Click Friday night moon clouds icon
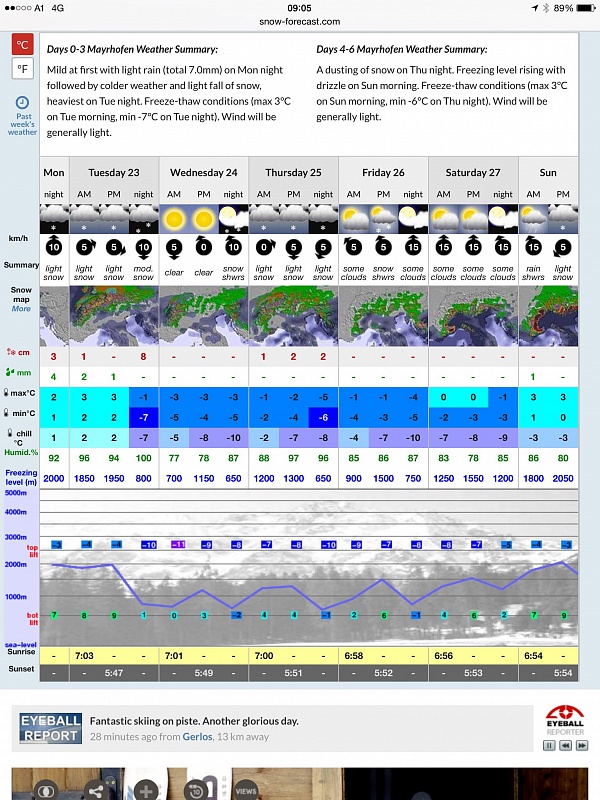This screenshot has width=600, height=800. click(x=413, y=219)
